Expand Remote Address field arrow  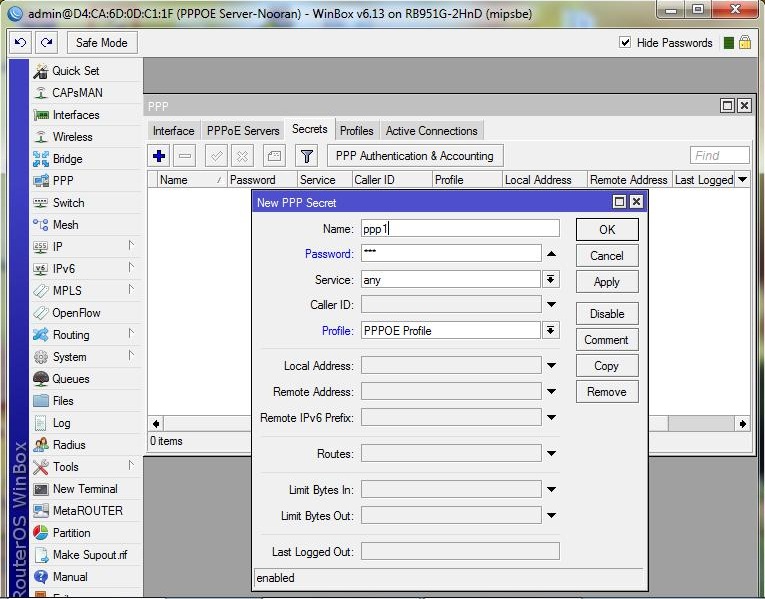tap(551, 391)
